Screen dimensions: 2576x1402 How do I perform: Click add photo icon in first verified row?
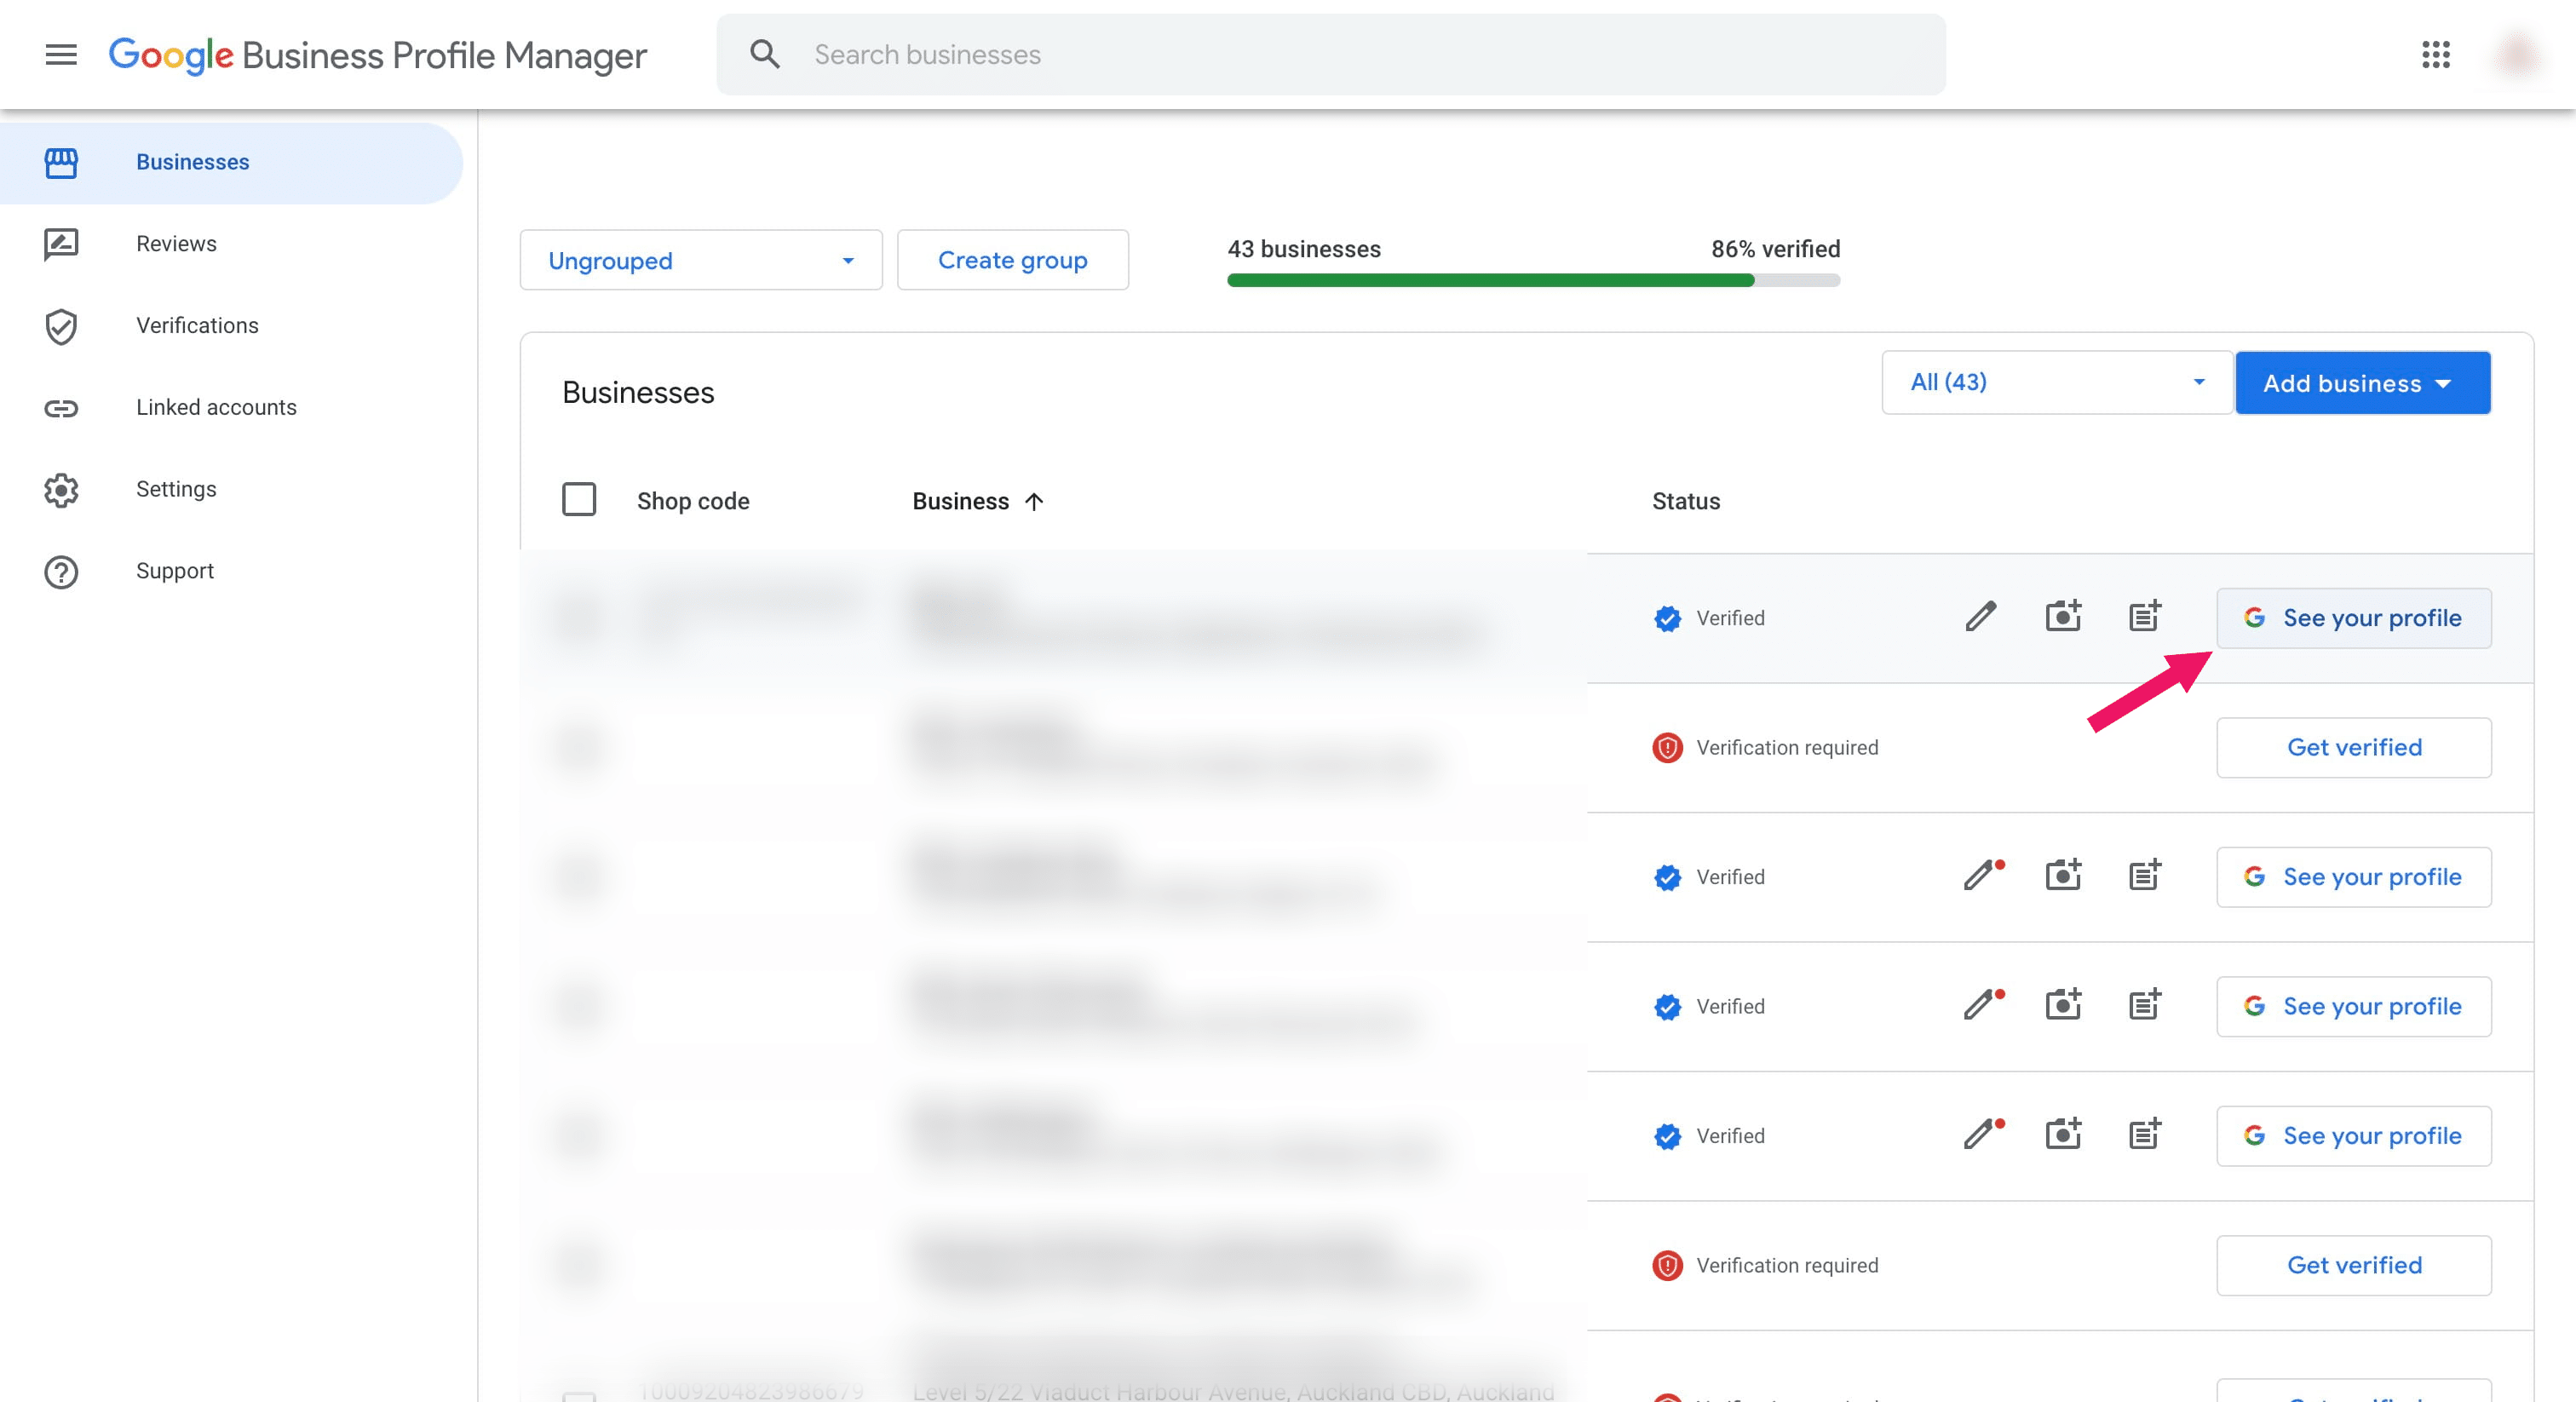(2062, 617)
